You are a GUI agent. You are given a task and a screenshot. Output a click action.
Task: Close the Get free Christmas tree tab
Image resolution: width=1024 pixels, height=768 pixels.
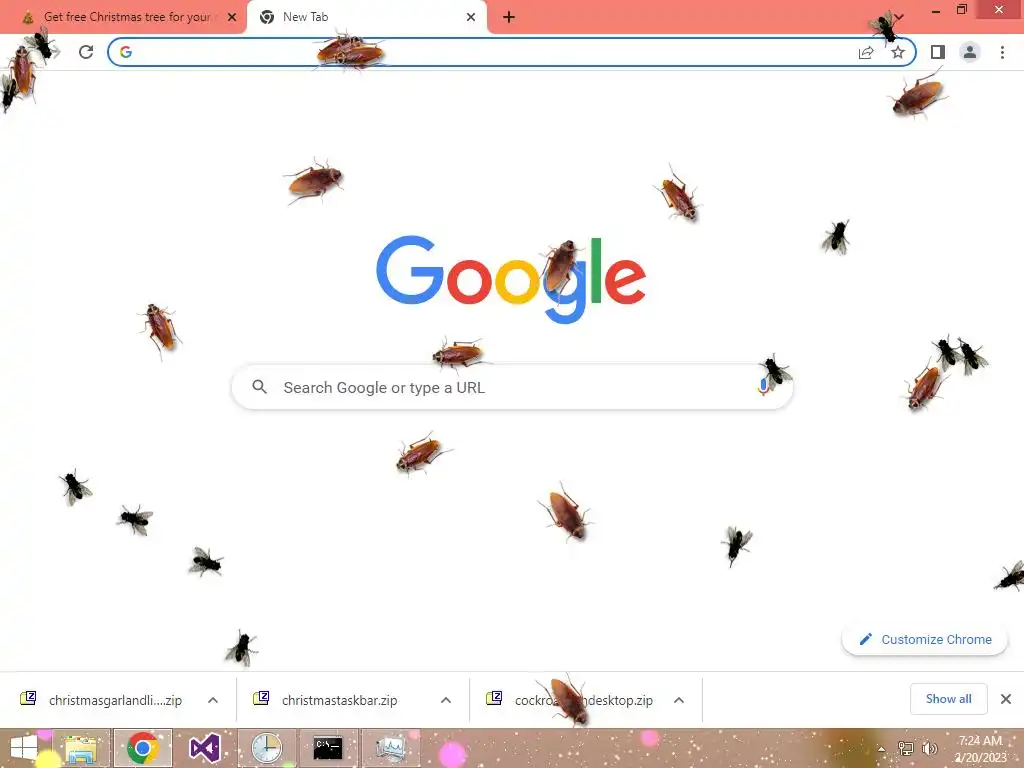[x=232, y=17]
